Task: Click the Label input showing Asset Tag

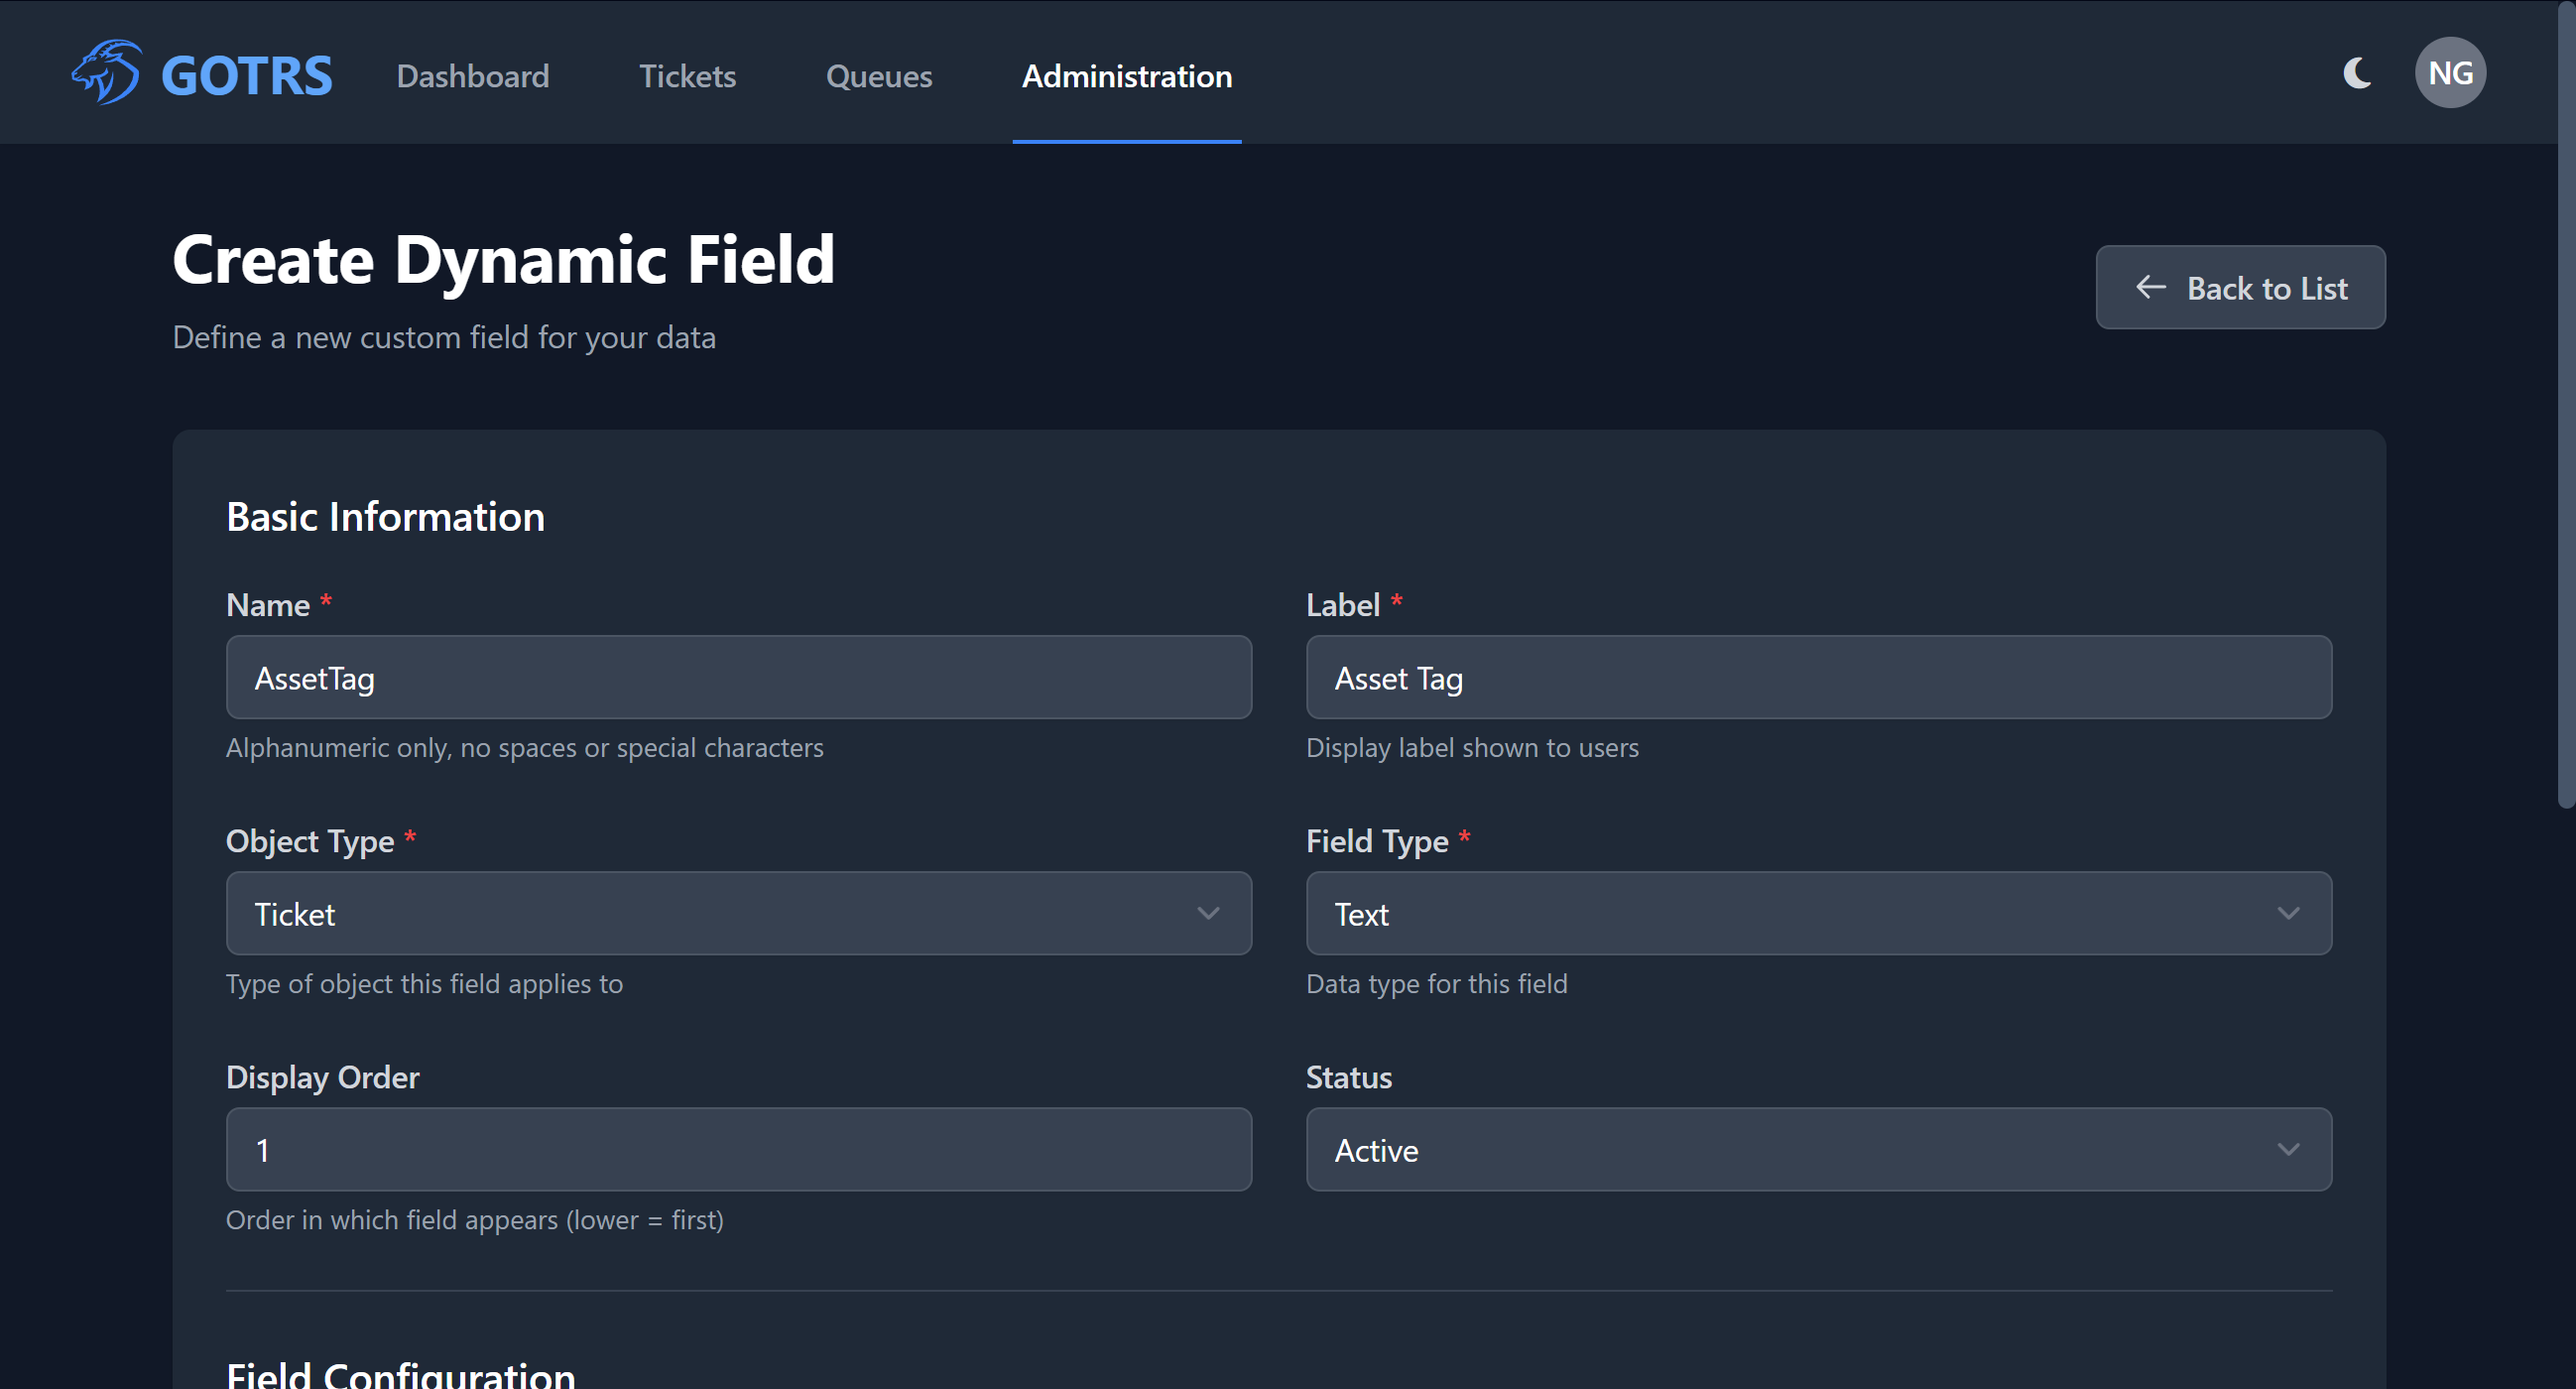Action: coord(1818,677)
